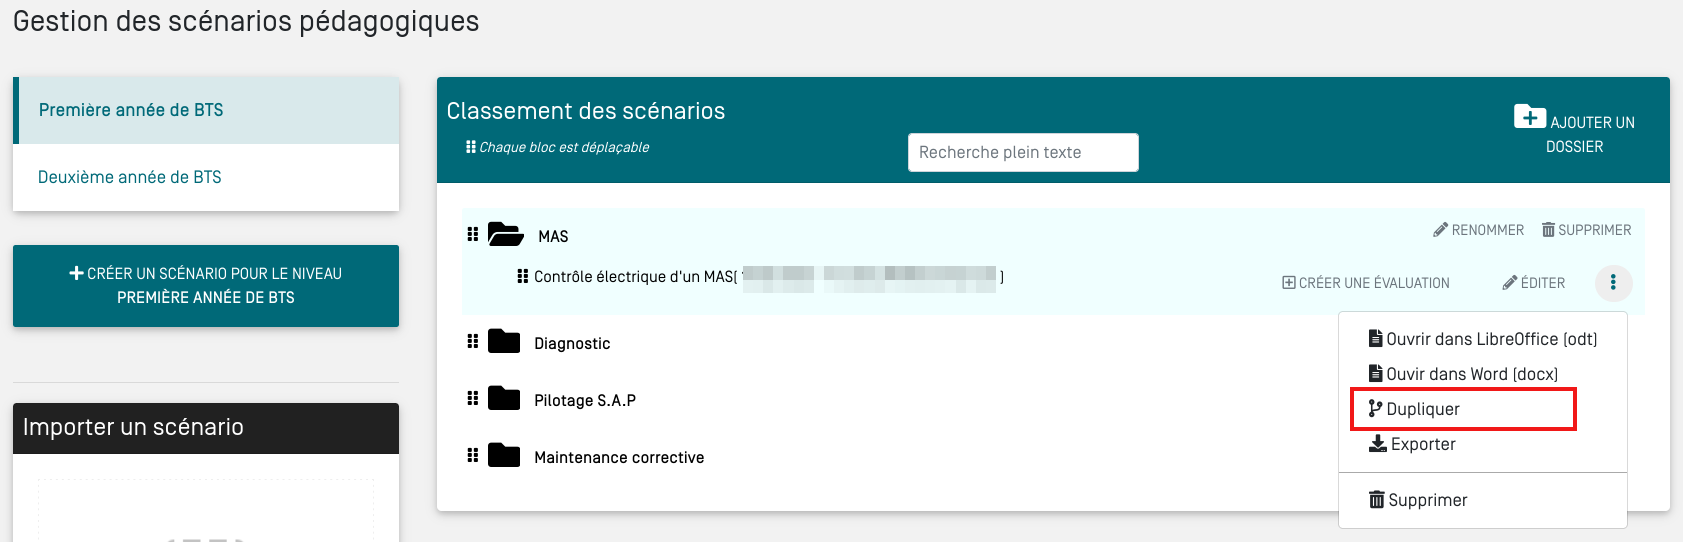
Task: Expand the Diagnostic folder
Action: pos(504,342)
